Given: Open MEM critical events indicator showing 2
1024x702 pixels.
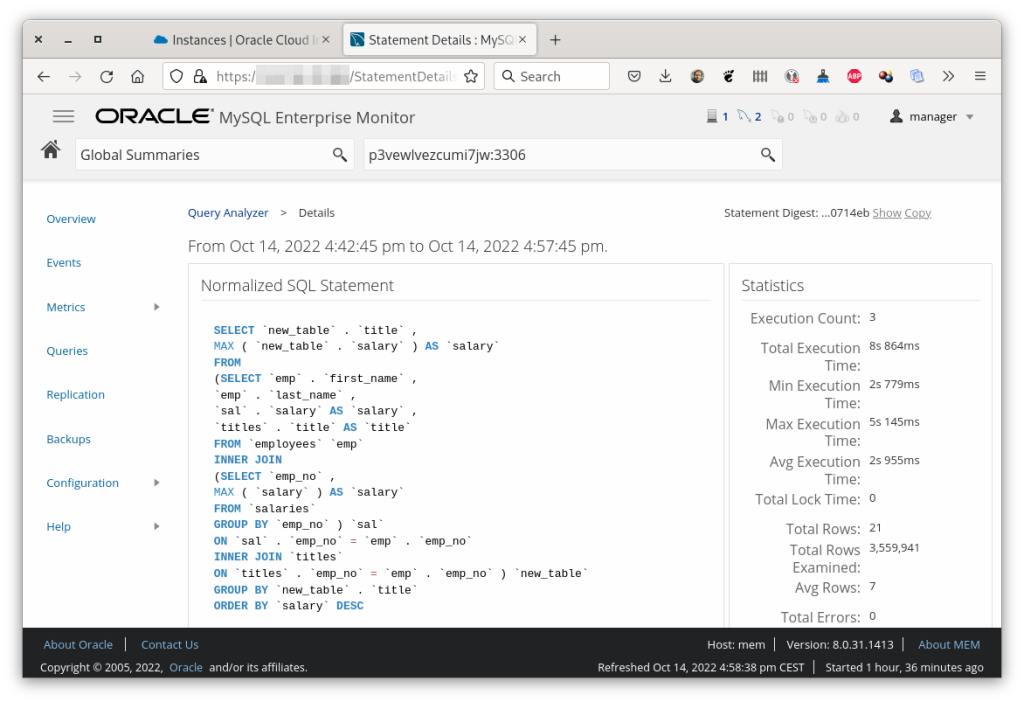Looking at the screenshot, I should tap(746, 116).
